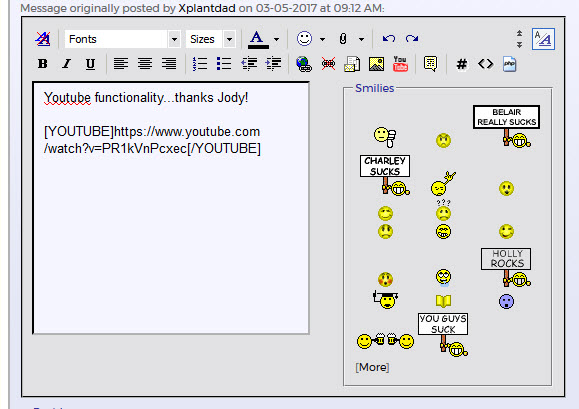Screen dimensions: 579x409
Task: Apply the current text color
Action: (258, 39)
